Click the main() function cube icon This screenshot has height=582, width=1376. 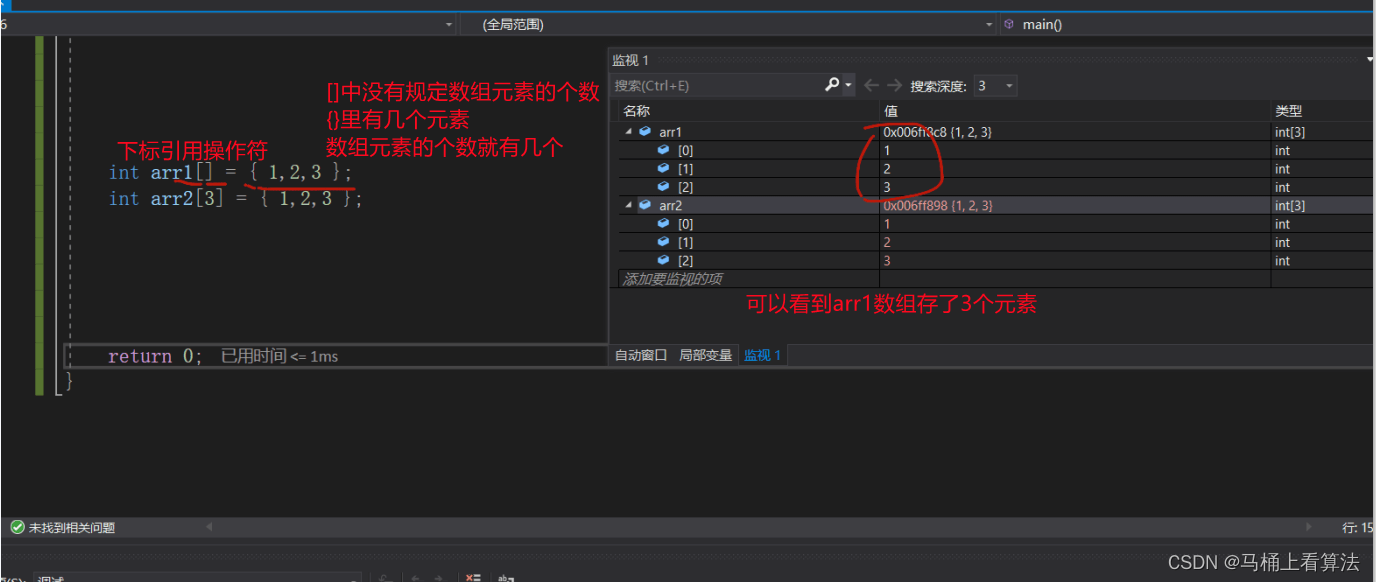(1009, 24)
